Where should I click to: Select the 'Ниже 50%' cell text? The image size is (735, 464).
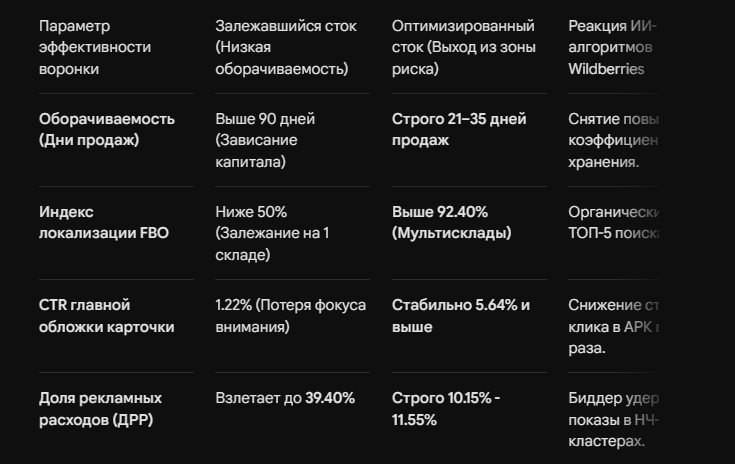point(251,212)
